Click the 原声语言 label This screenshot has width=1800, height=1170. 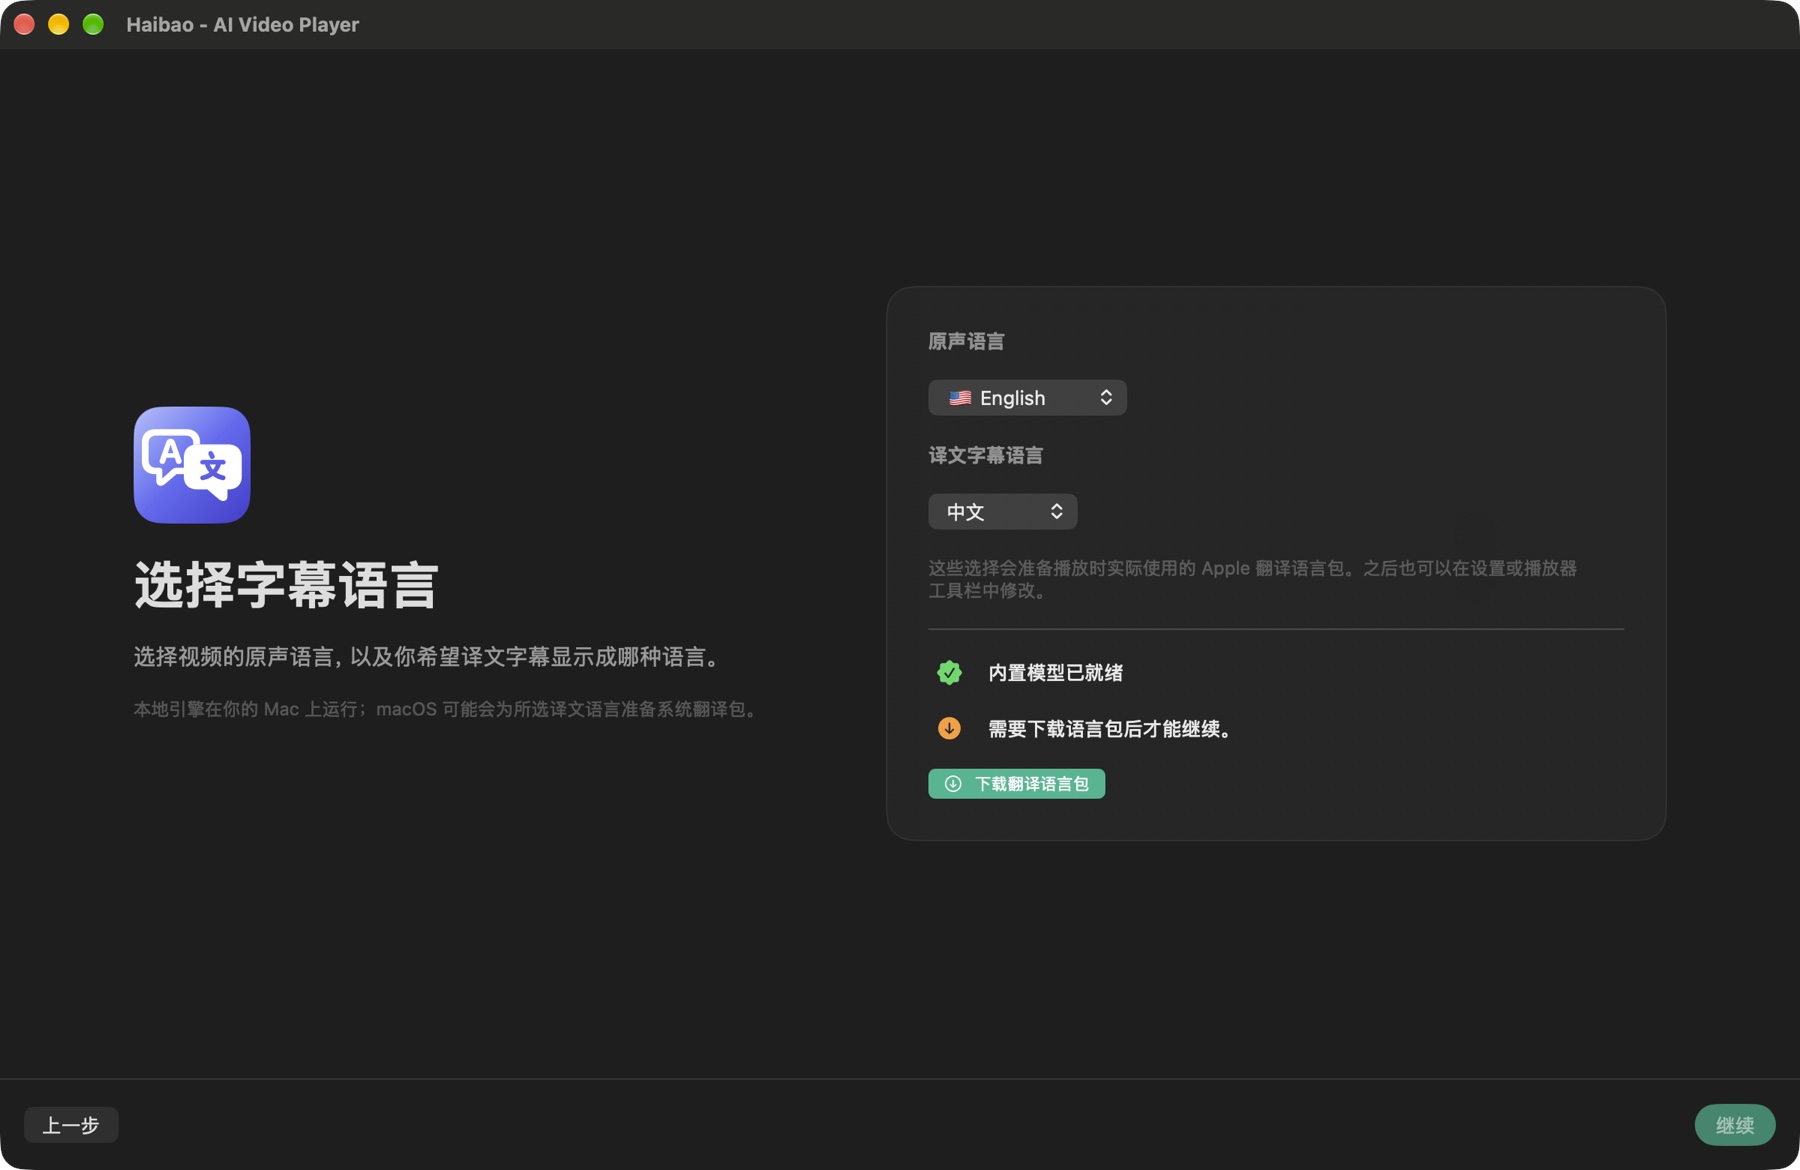click(966, 342)
